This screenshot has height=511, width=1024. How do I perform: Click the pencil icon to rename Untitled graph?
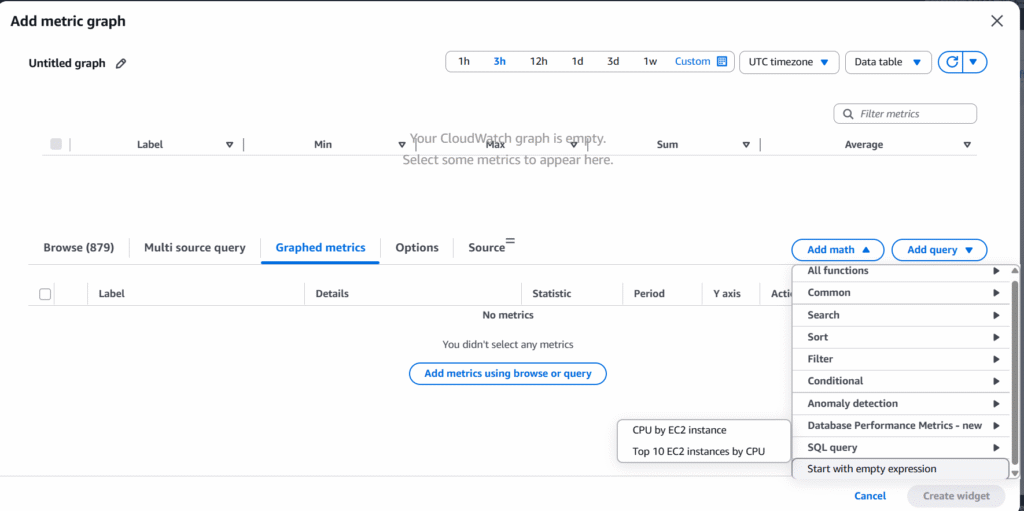tap(121, 63)
